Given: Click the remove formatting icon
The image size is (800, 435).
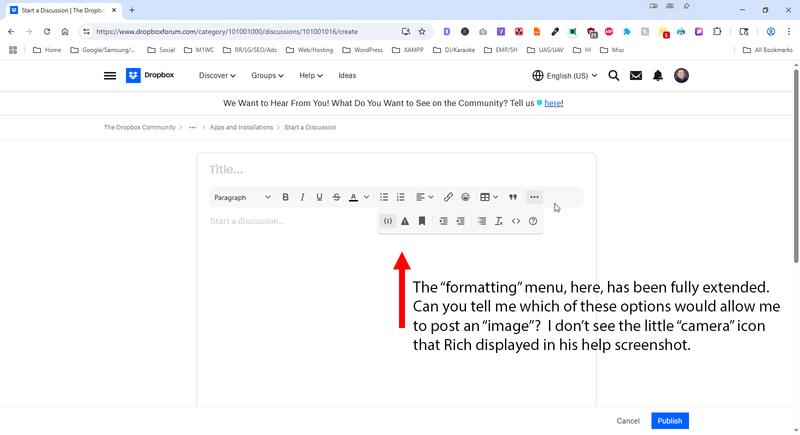Looking at the screenshot, I should point(499,221).
